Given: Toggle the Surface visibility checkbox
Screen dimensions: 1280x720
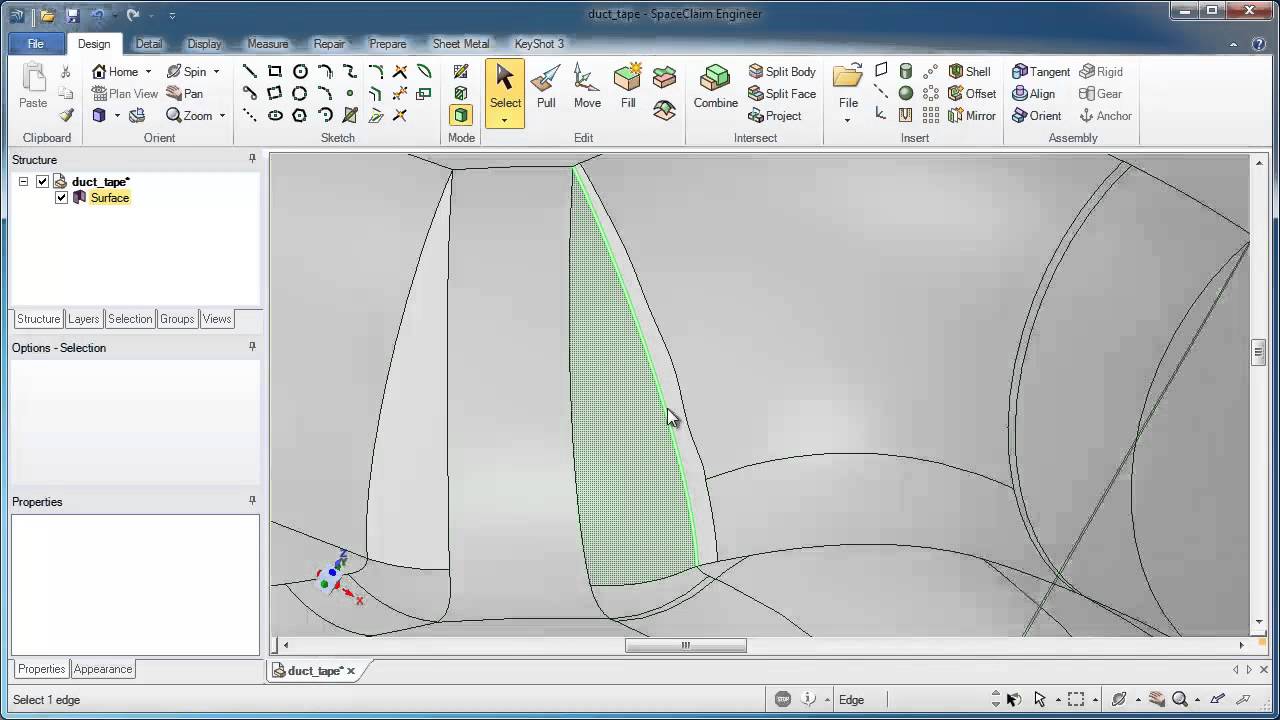Looking at the screenshot, I should click(x=61, y=197).
